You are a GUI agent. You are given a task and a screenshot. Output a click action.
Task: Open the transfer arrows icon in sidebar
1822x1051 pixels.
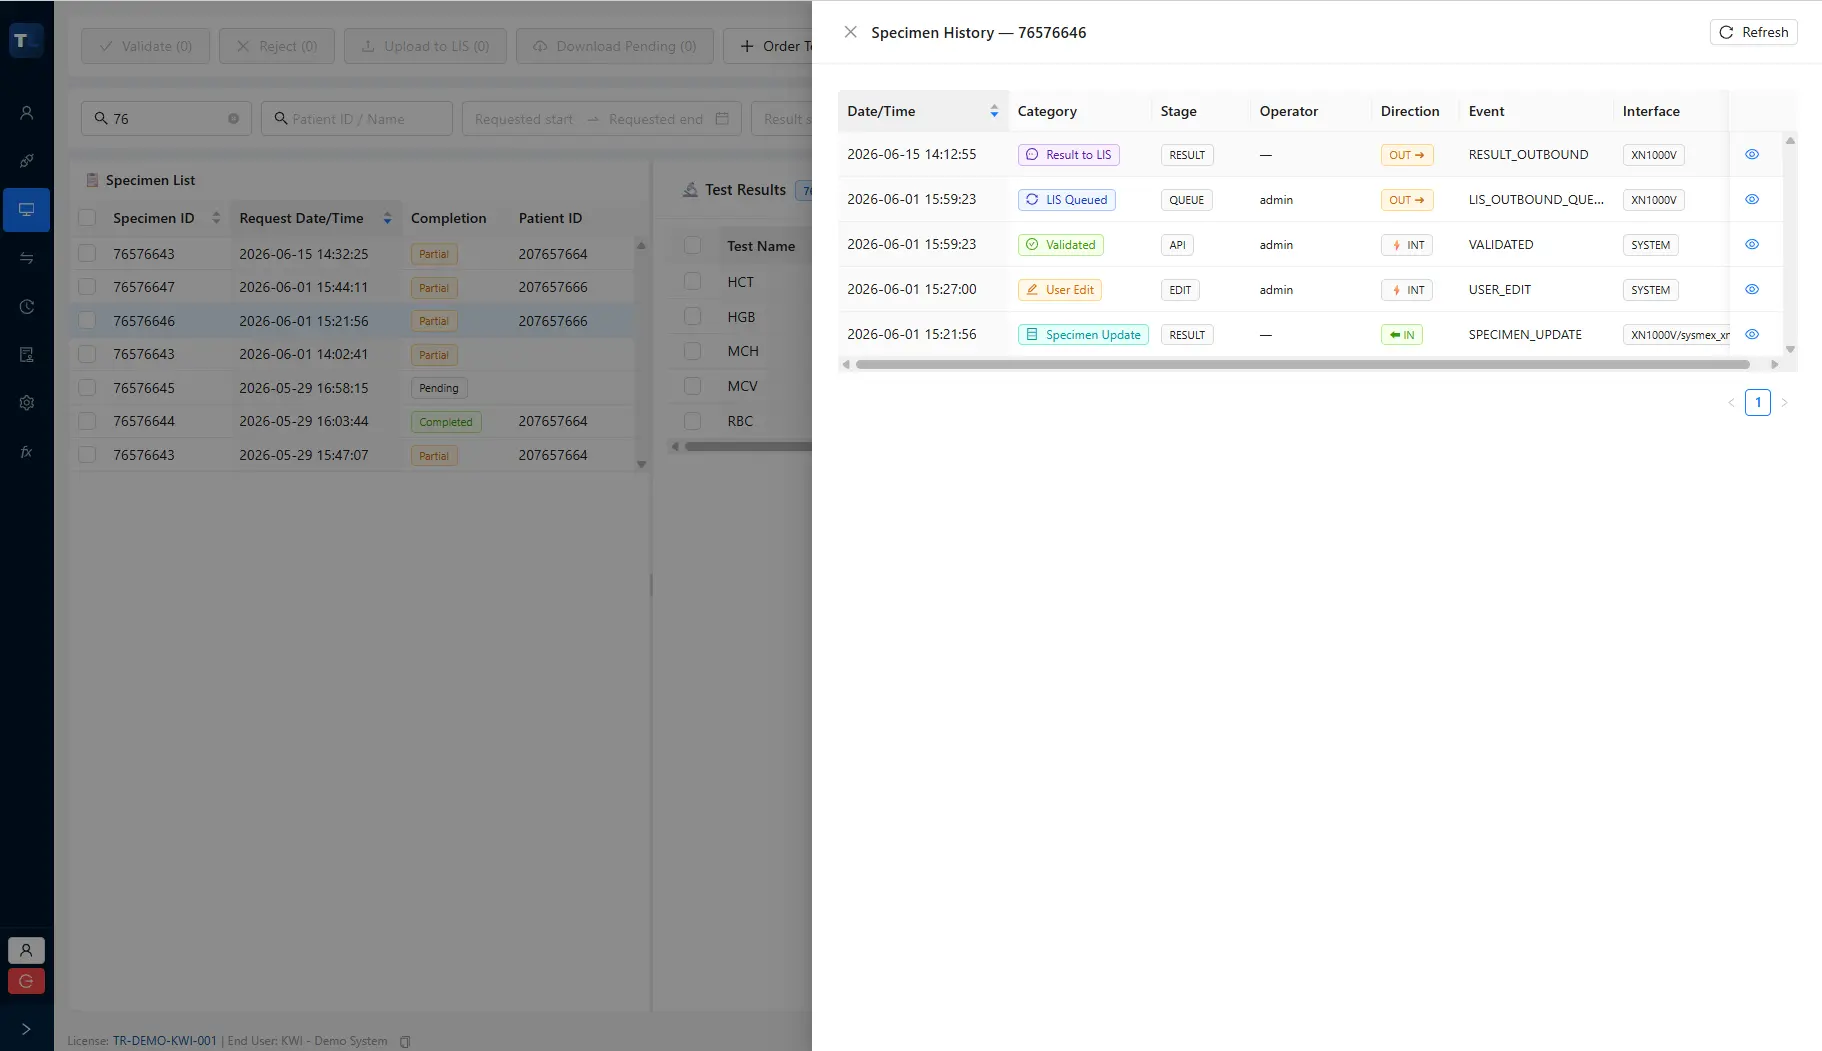(x=26, y=258)
